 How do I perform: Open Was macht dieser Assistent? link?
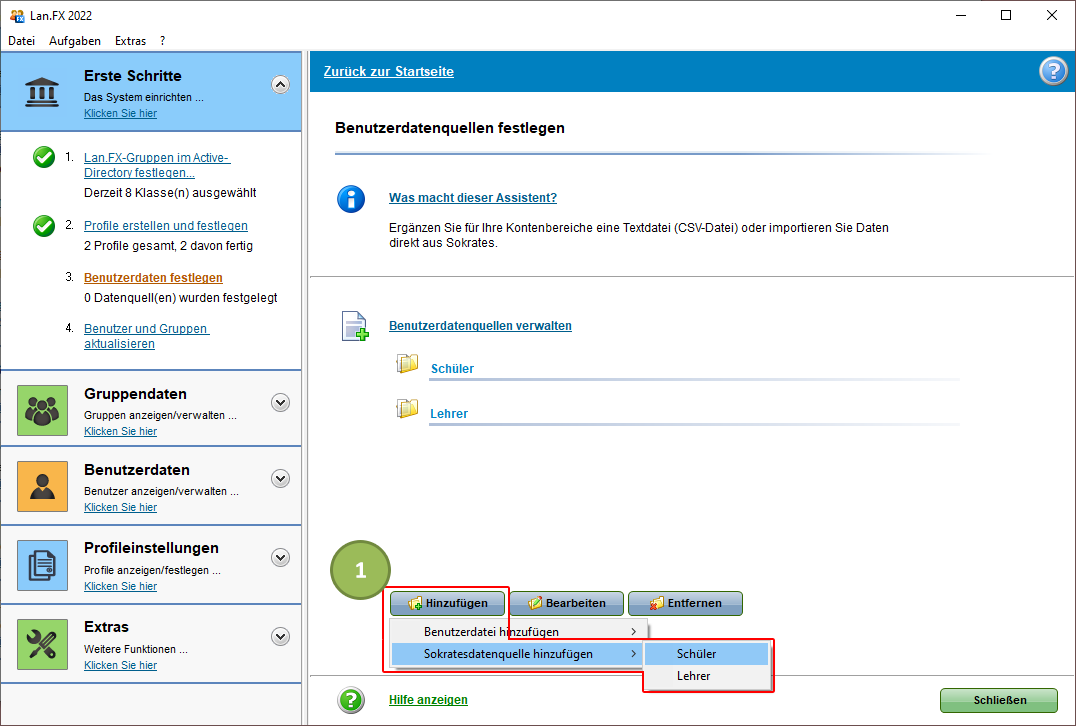tap(473, 198)
